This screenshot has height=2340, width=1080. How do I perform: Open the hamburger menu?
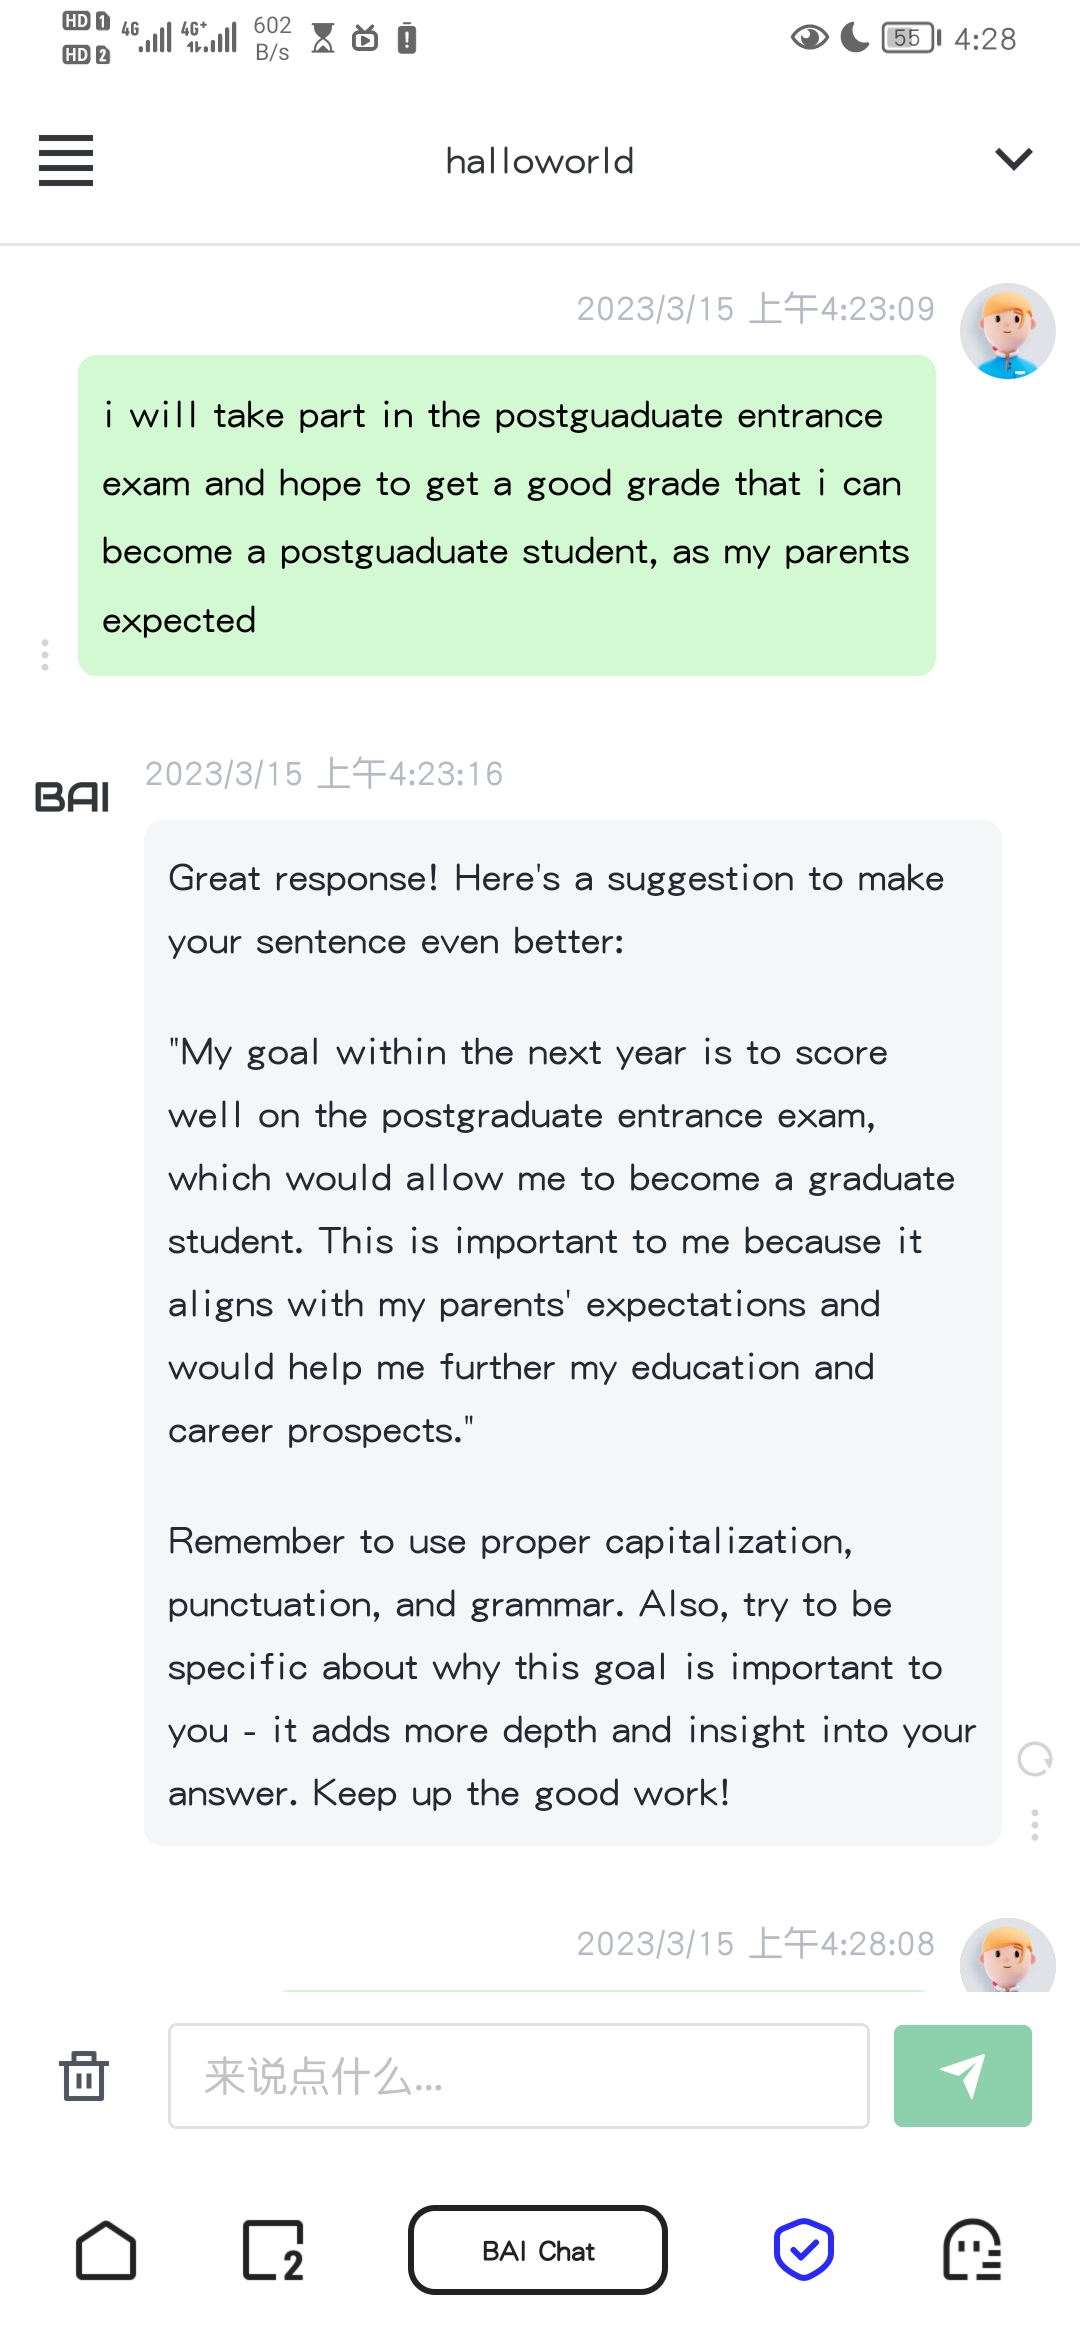(x=66, y=160)
